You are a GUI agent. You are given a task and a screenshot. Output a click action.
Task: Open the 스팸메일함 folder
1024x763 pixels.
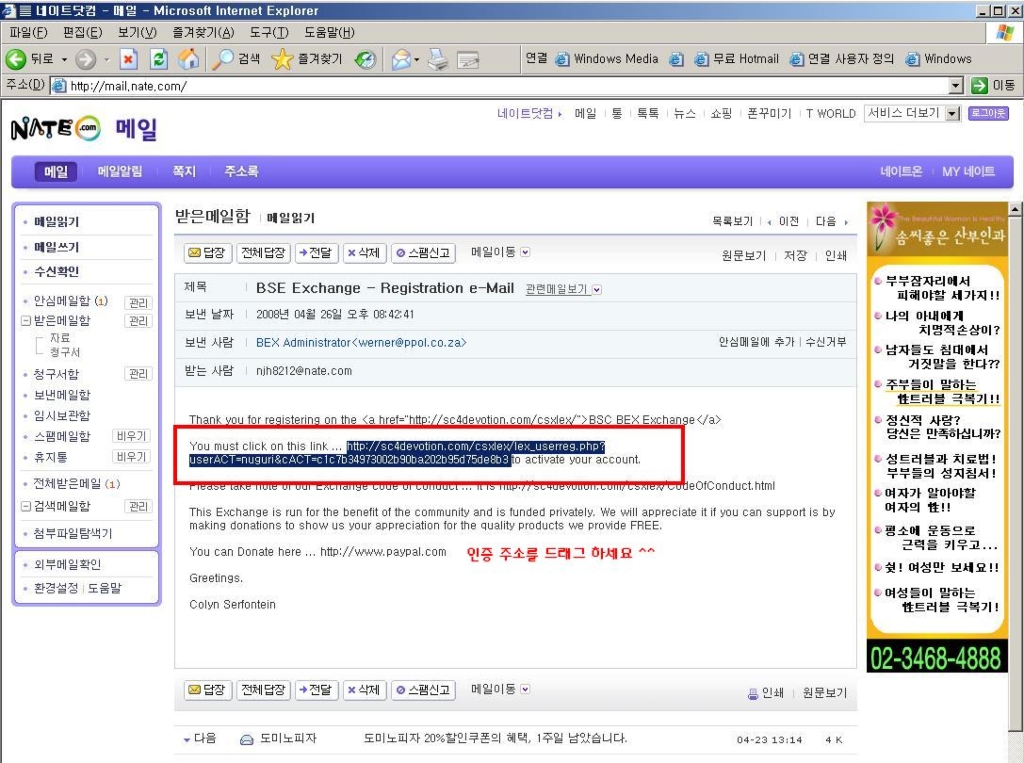tap(62, 436)
